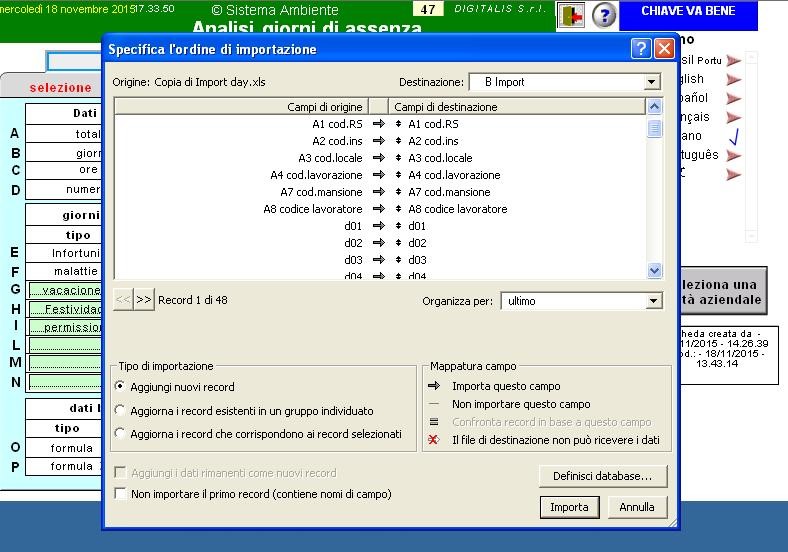Image resolution: width=788 pixels, height=552 pixels.
Task: Click the reorder handle beside destination A3 cod.locale
Action: (x=399, y=158)
